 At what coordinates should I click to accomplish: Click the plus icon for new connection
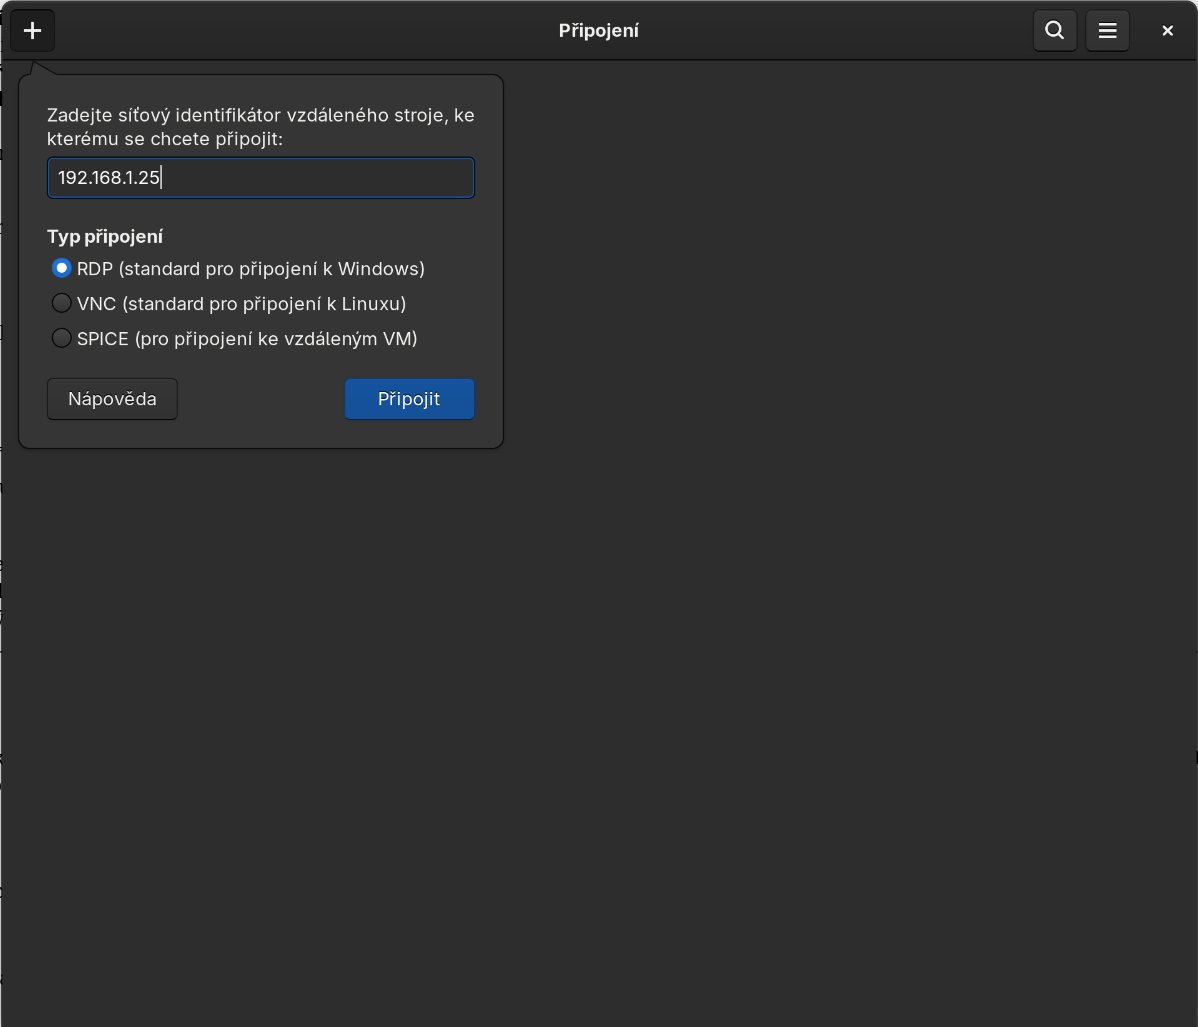click(x=32, y=31)
